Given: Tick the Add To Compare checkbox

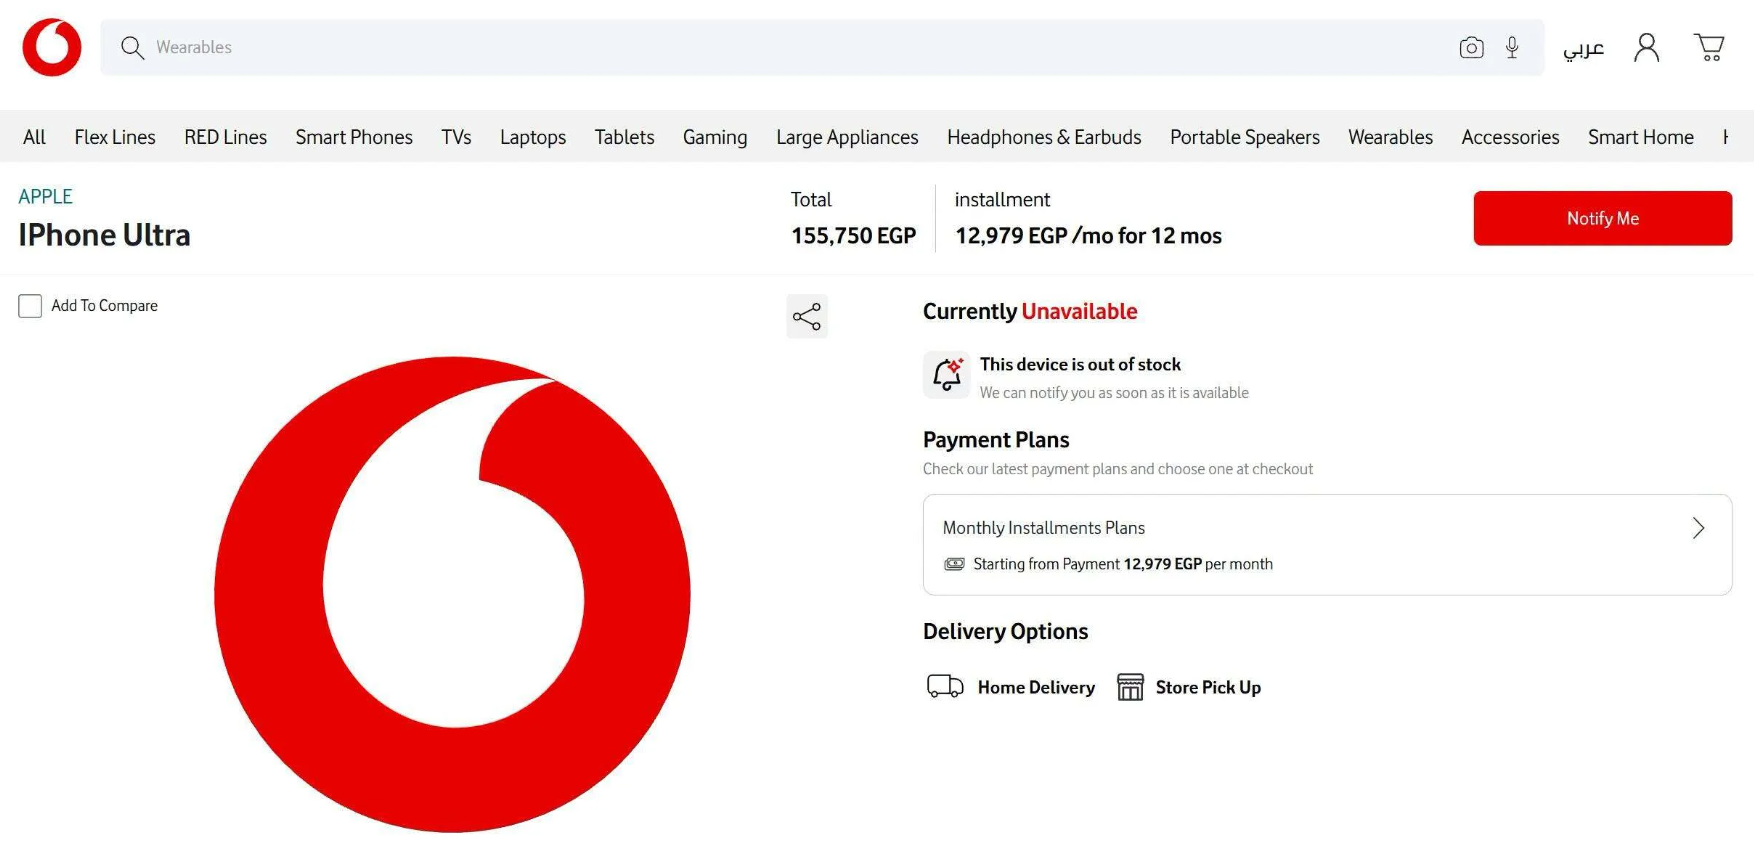Looking at the screenshot, I should (30, 306).
